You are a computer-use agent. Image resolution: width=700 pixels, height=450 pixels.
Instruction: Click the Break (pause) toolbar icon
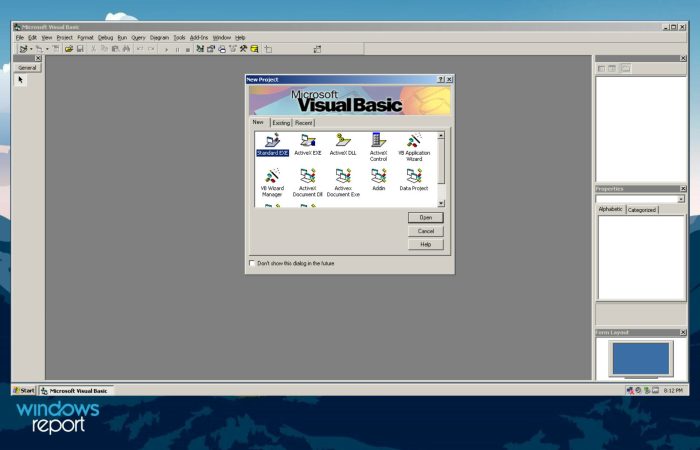[x=177, y=49]
